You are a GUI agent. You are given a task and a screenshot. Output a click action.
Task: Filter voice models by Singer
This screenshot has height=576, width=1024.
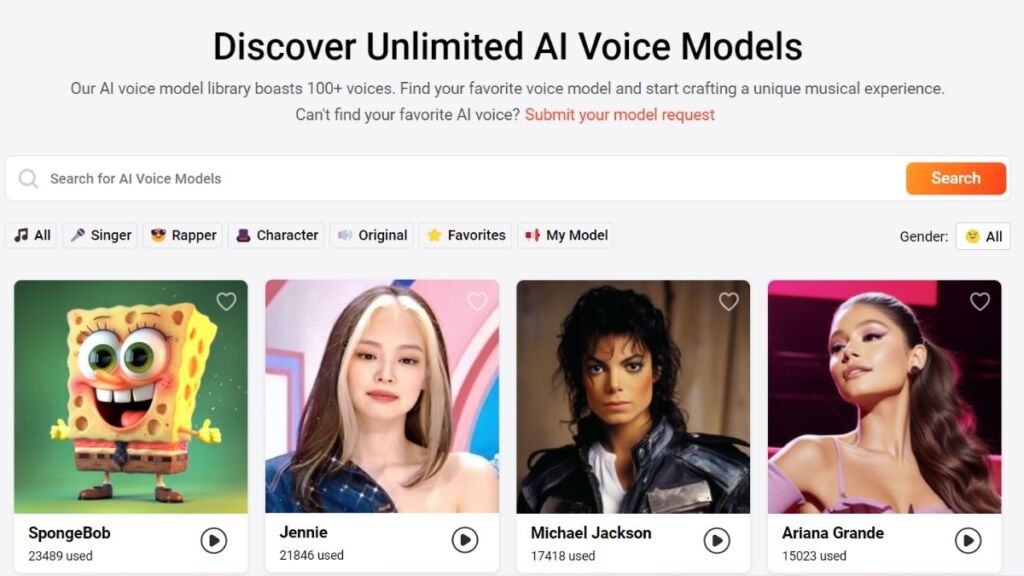pyautogui.click(x=100, y=236)
